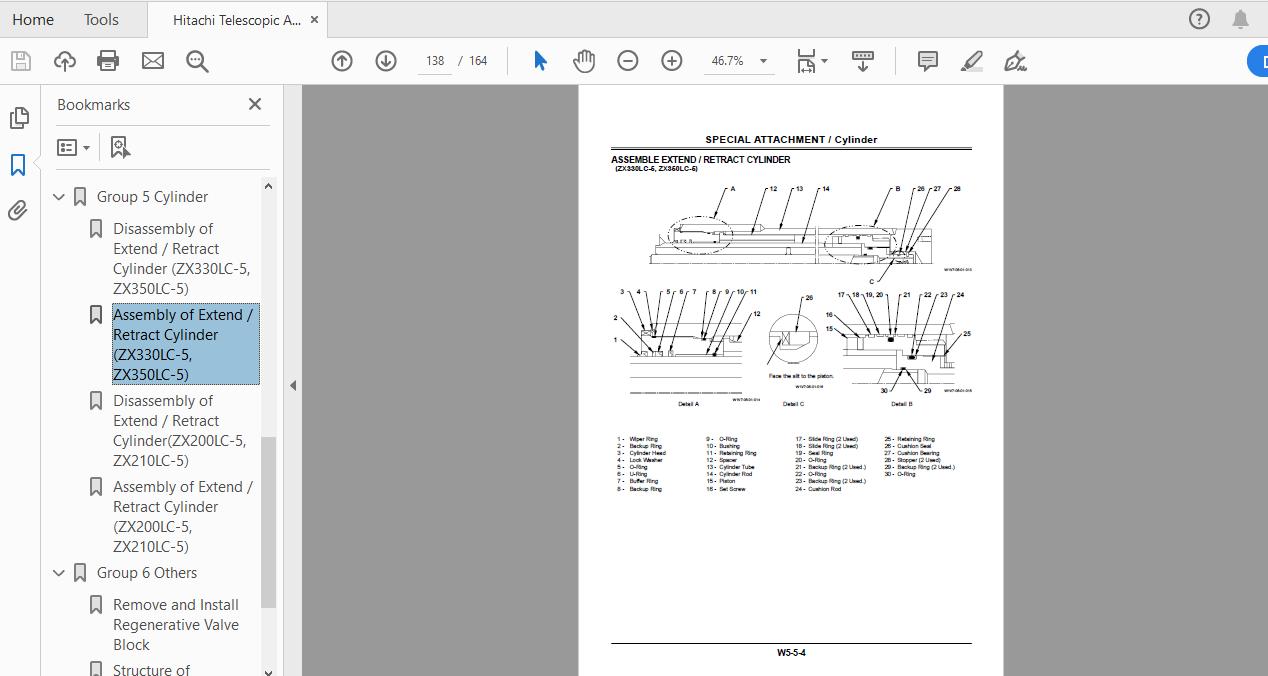Viewport: 1268px width, 676px height.
Task: Close the Hitachi Telescopic tab
Action: coord(315,20)
